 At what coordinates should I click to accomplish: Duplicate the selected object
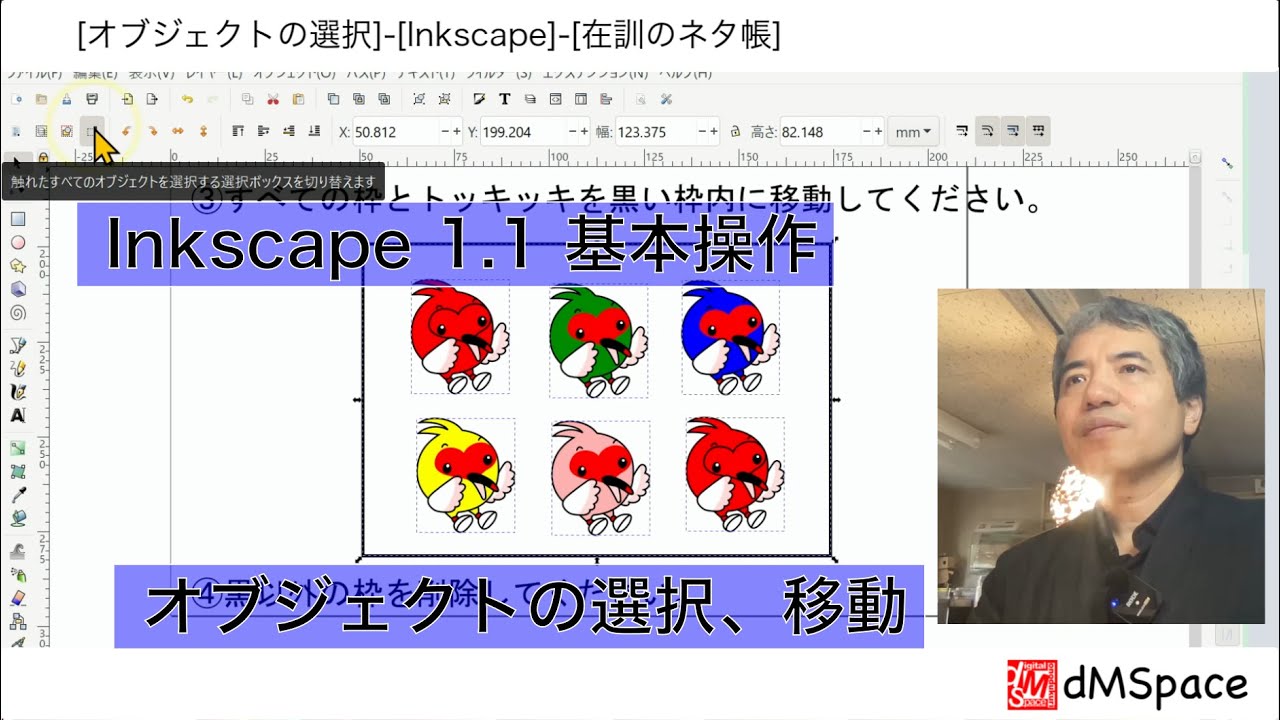[333, 99]
